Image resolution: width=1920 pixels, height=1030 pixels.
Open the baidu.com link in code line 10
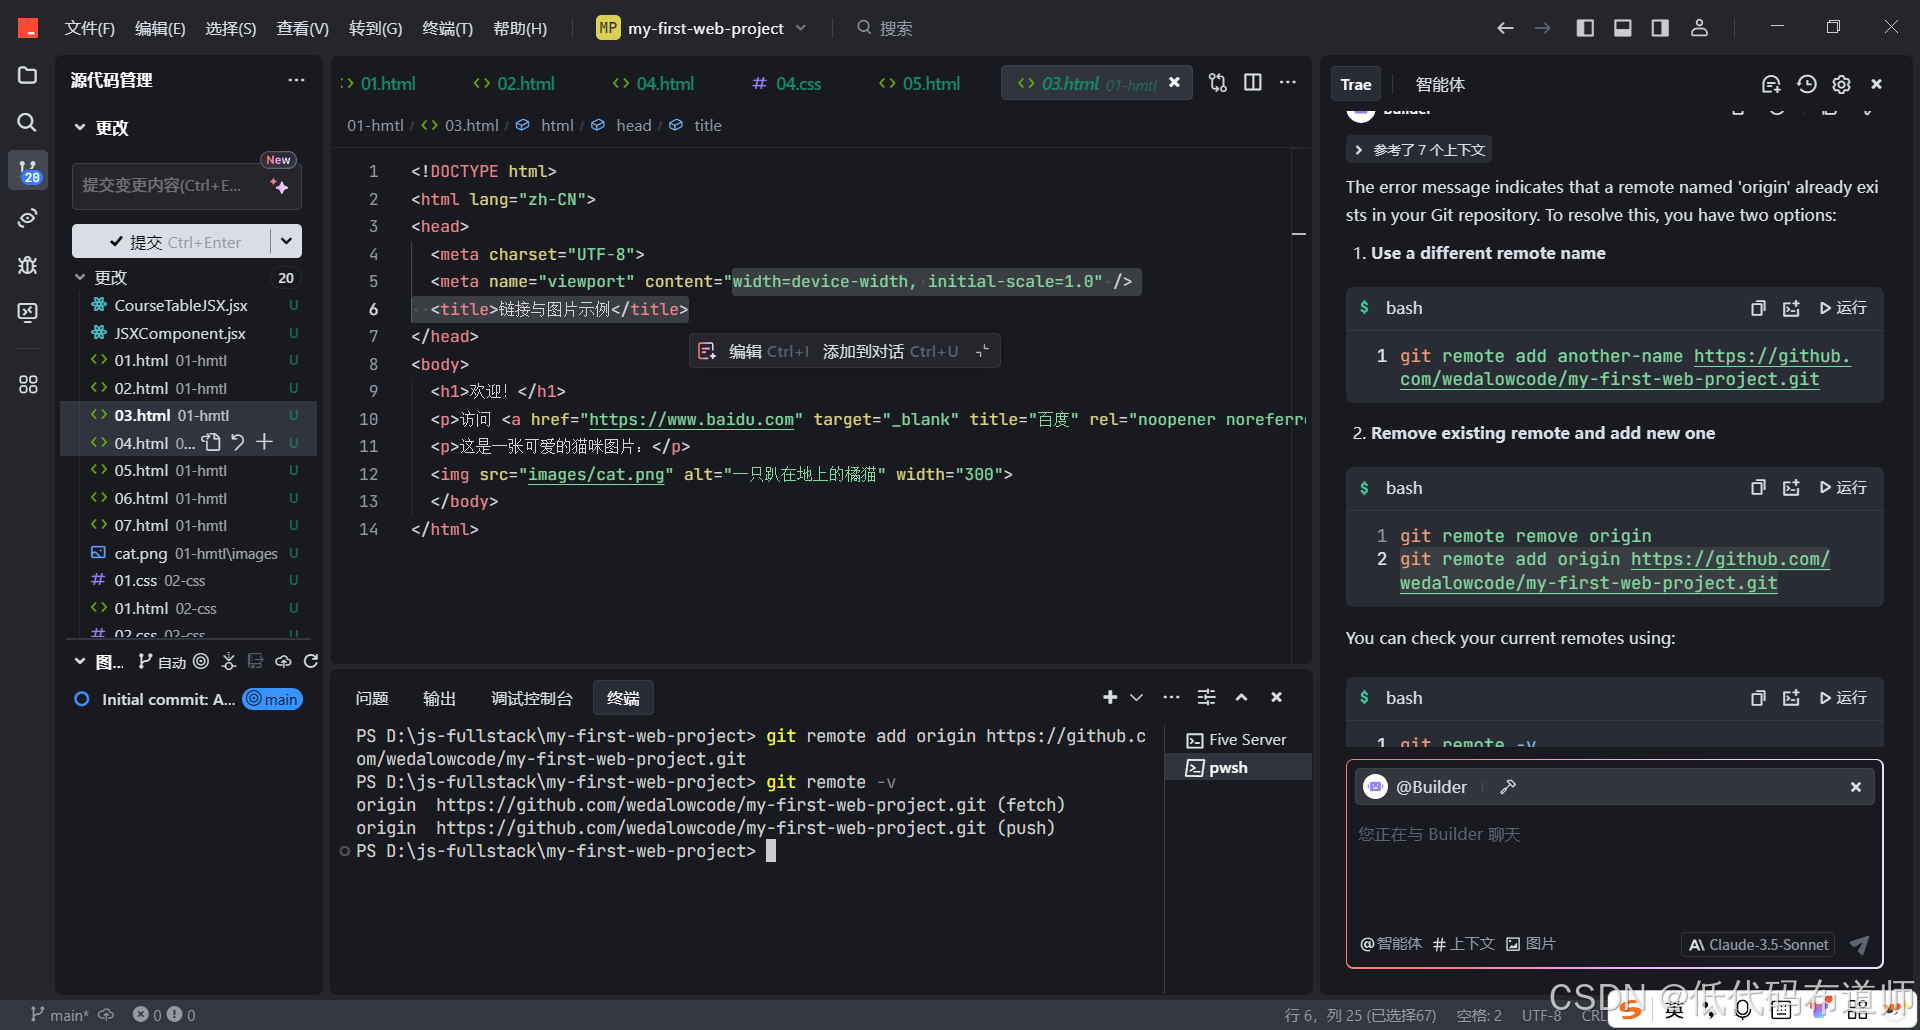(691, 419)
